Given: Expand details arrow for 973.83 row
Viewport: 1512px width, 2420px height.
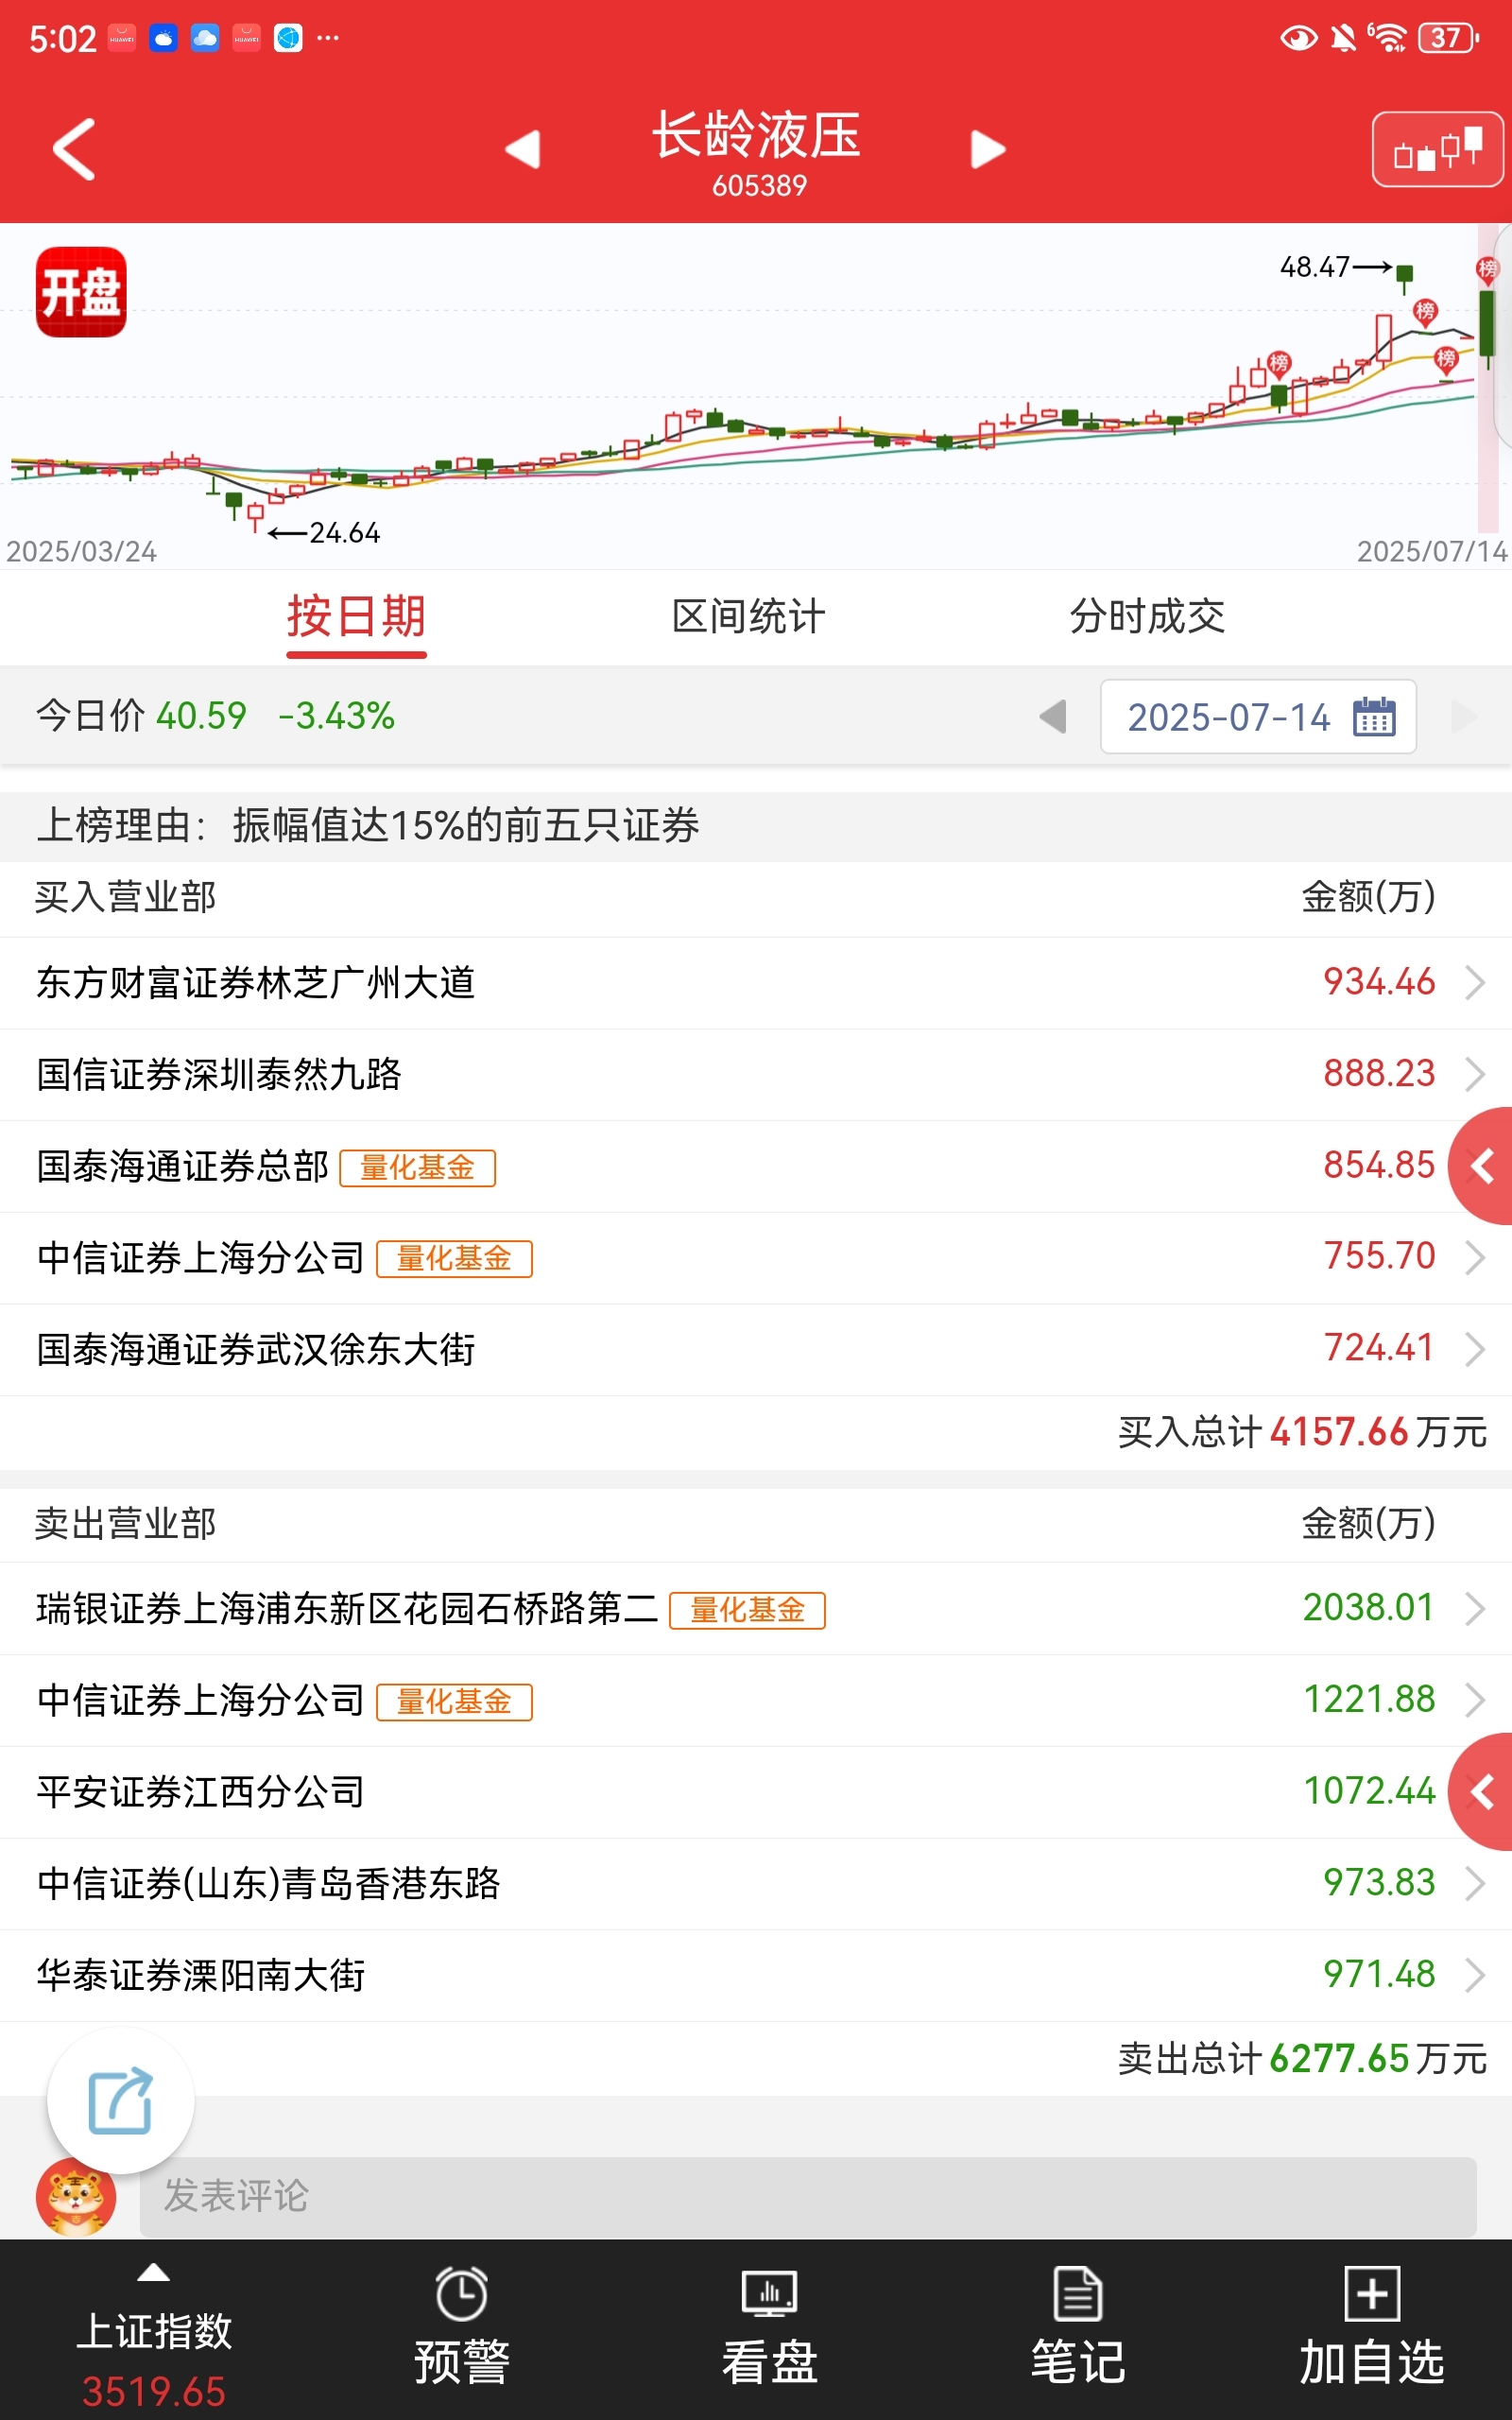Looking at the screenshot, I should click(x=1474, y=1884).
